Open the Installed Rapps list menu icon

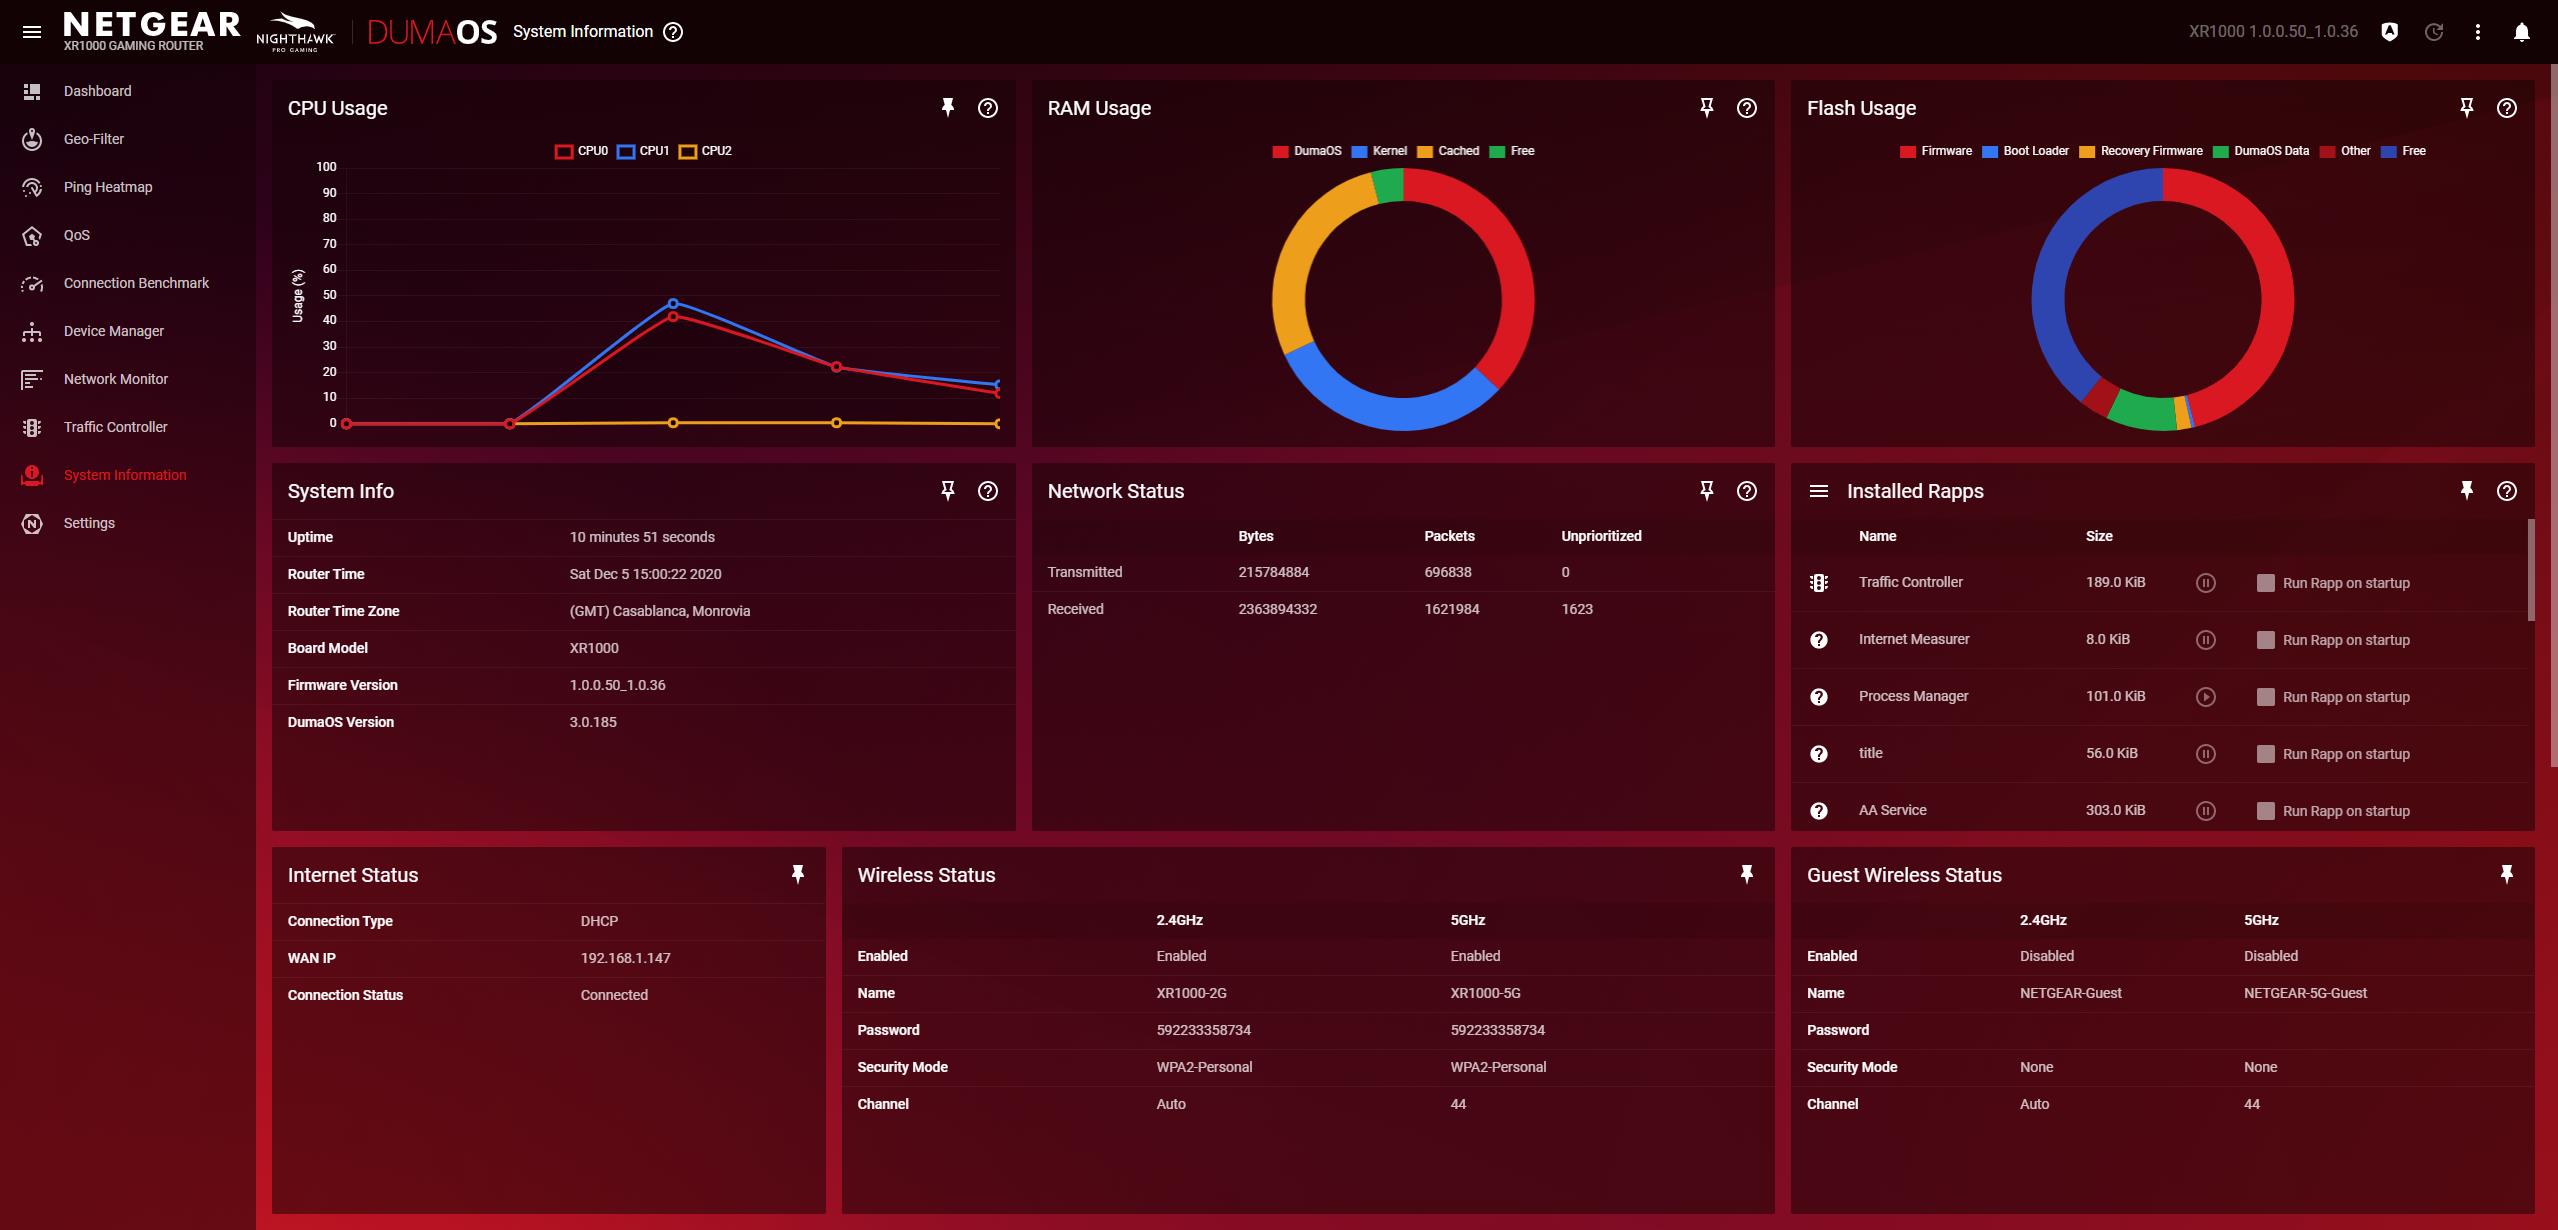1819,491
